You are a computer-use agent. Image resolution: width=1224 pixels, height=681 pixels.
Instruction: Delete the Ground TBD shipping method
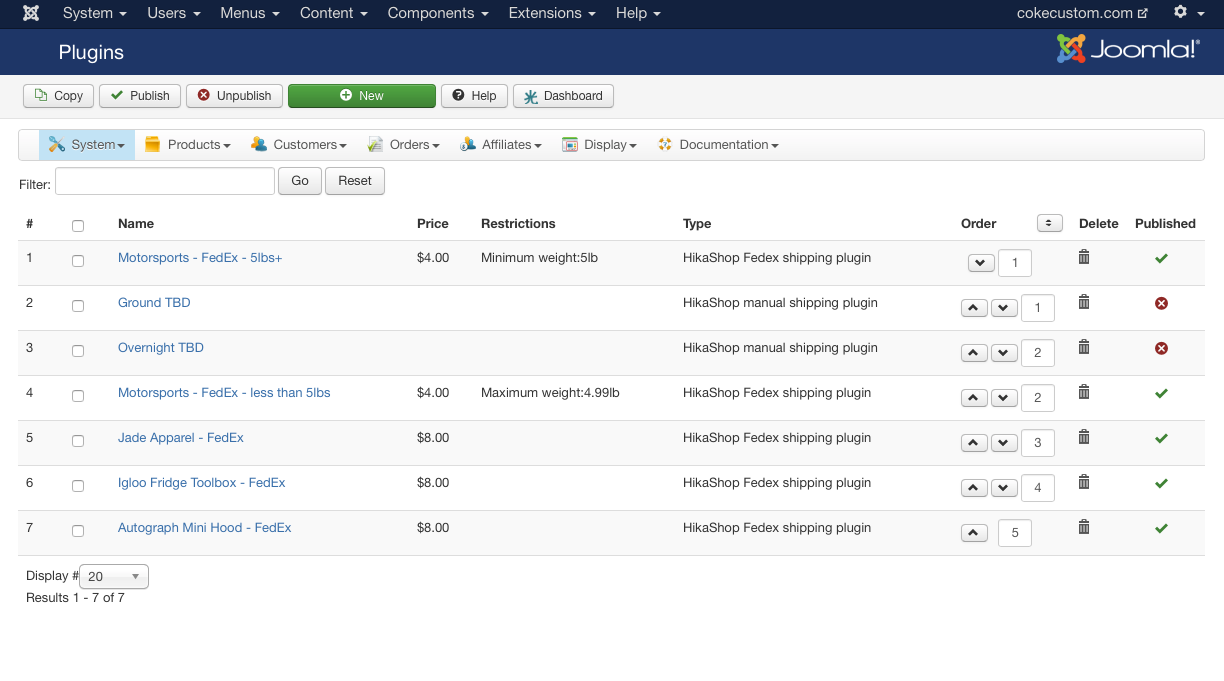point(1084,302)
